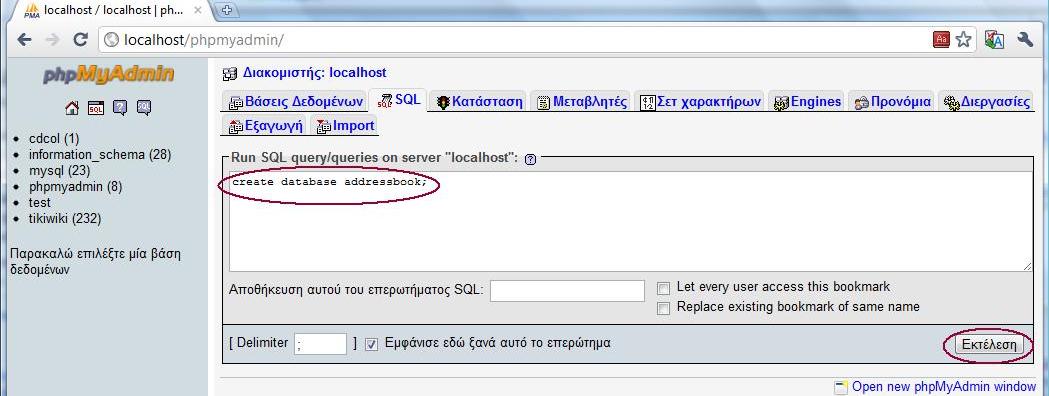Image resolution: width=1049 pixels, height=396 pixels.
Task: Open the Κατάσταση tab
Action: click(479, 102)
